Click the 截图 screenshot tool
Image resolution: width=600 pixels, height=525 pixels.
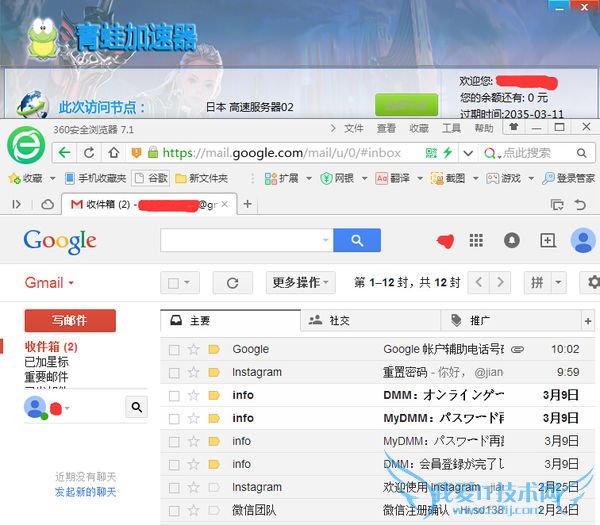click(x=448, y=178)
